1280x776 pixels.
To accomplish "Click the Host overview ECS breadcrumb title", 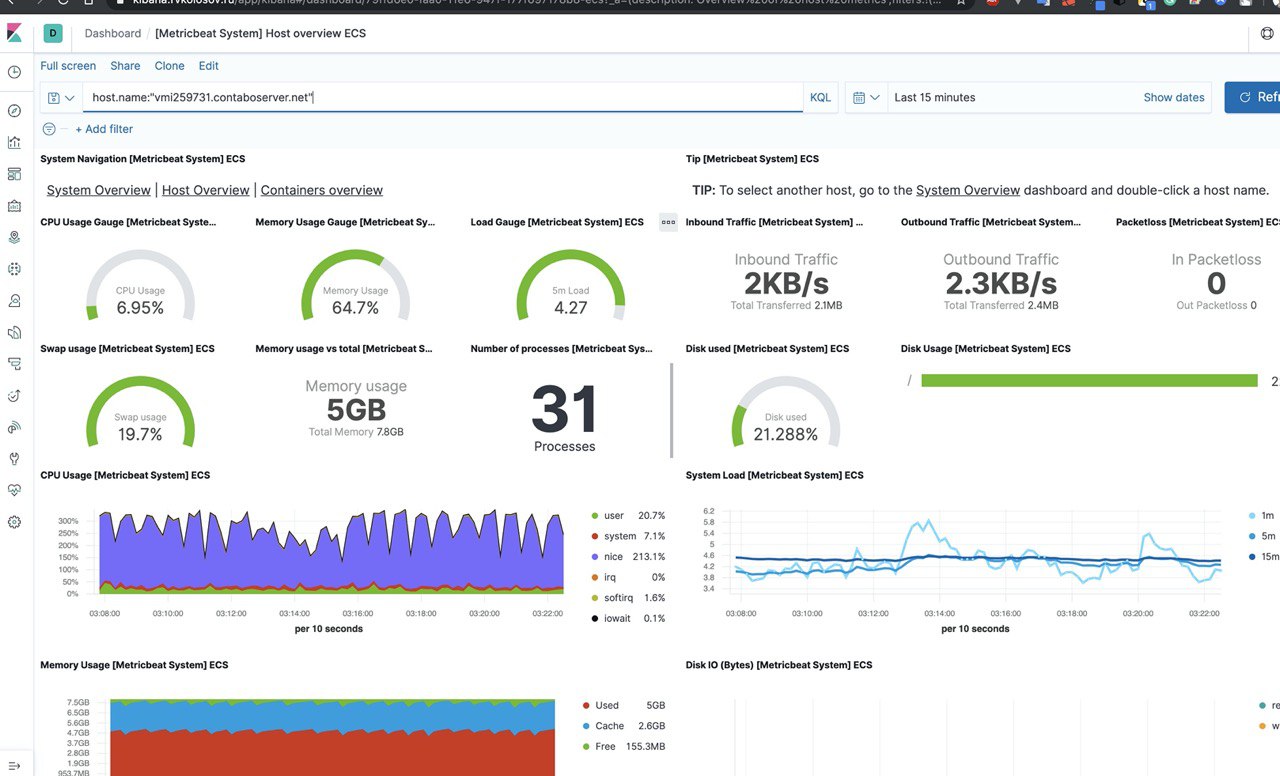I will coord(260,34).
